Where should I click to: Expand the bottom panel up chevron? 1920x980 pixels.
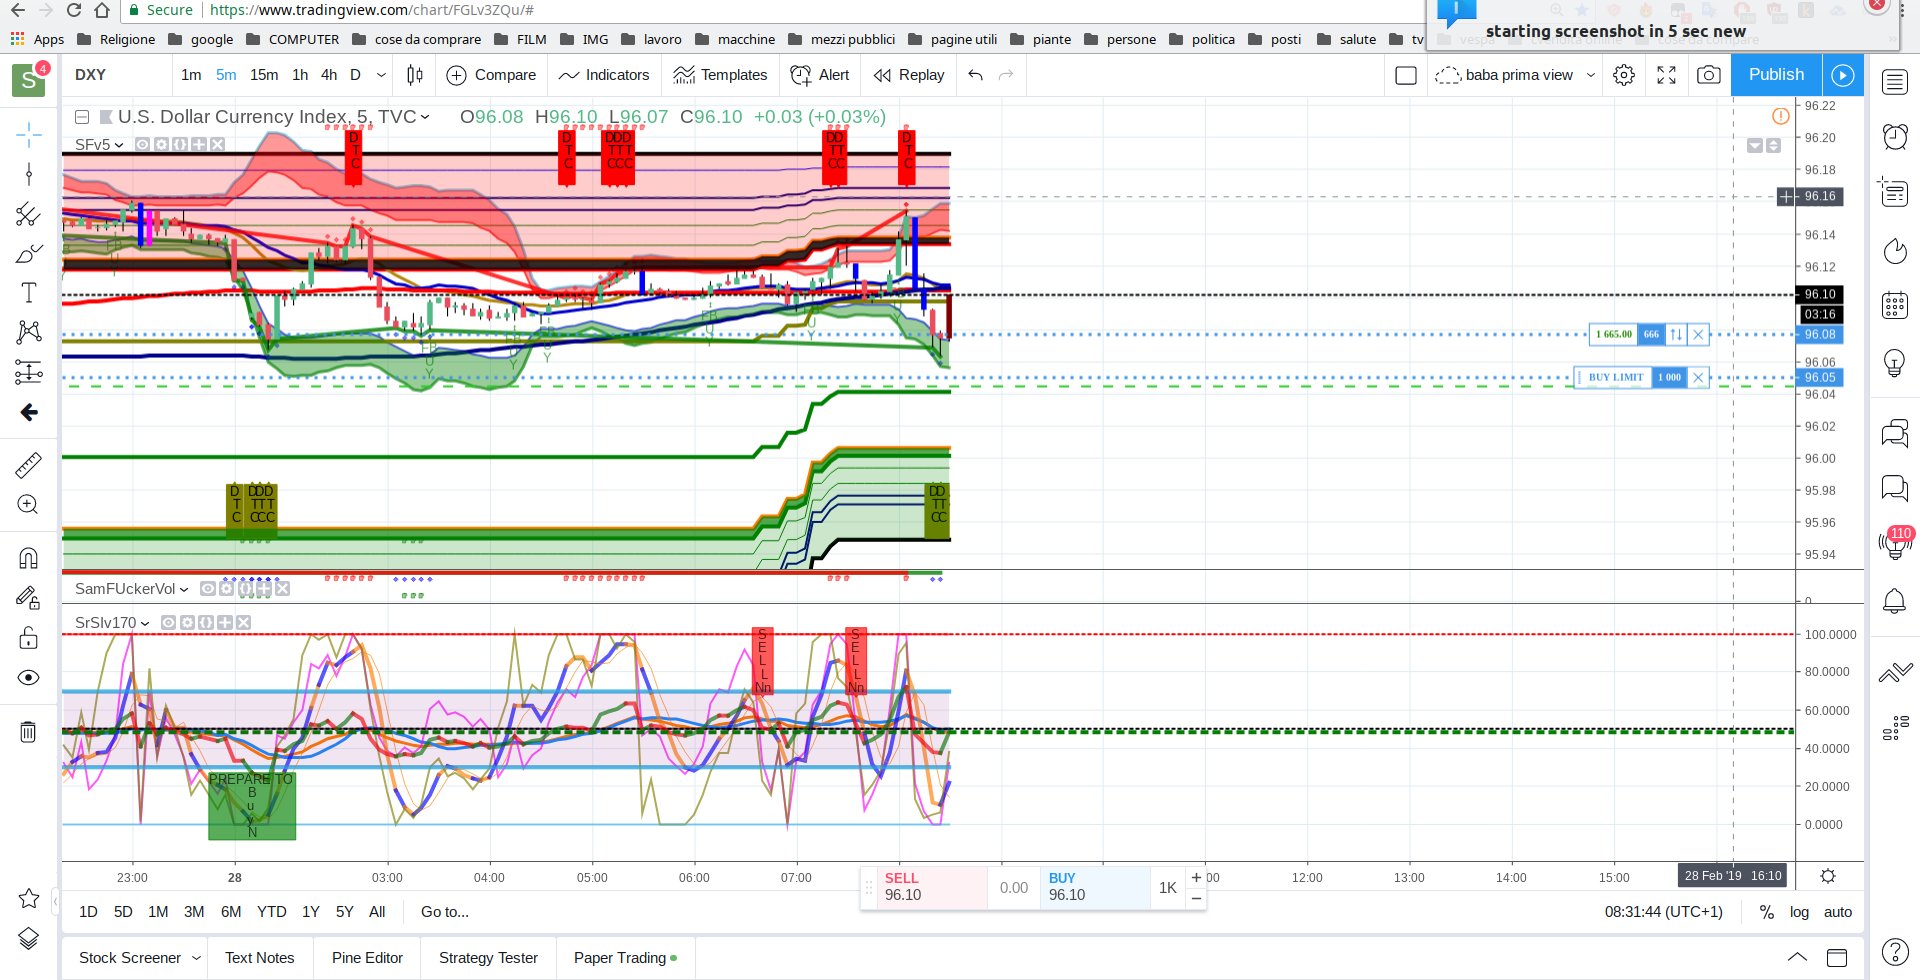tap(1797, 958)
